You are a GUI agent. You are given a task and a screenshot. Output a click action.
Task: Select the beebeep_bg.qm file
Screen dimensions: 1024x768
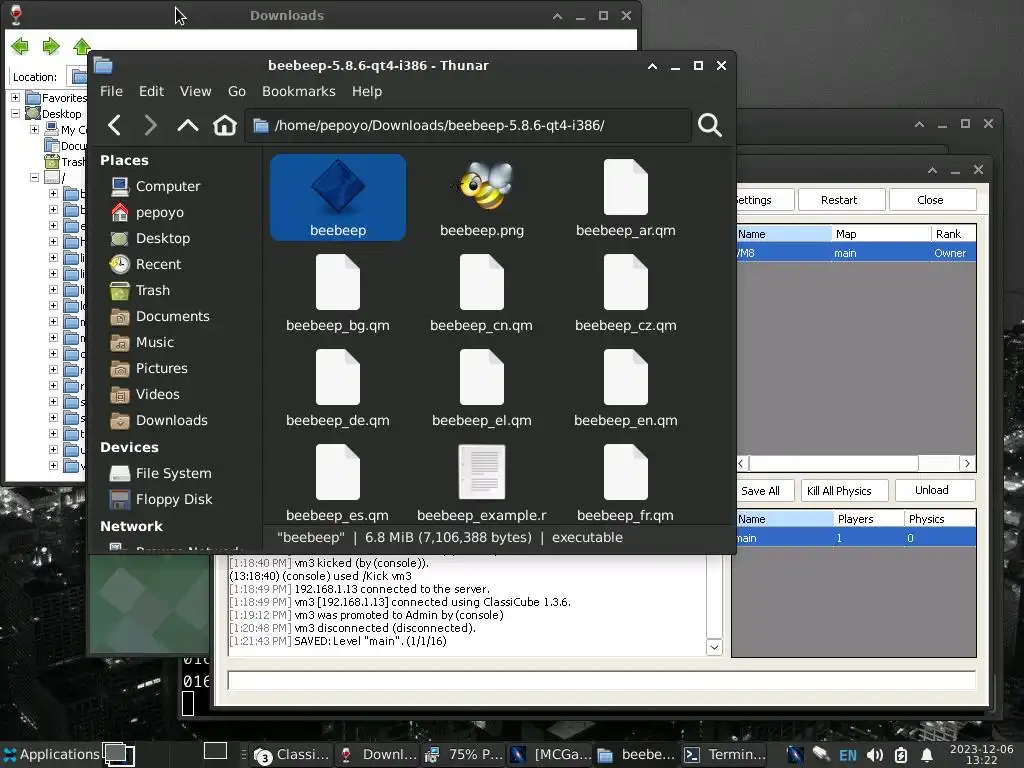tap(338, 293)
